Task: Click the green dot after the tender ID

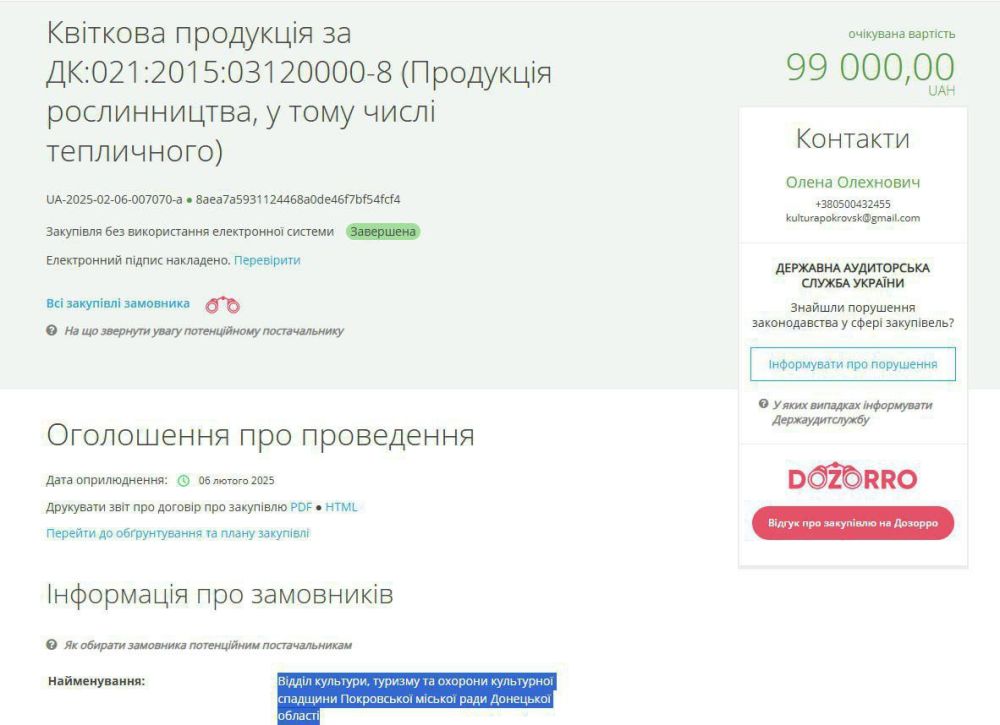Action: coord(189,200)
